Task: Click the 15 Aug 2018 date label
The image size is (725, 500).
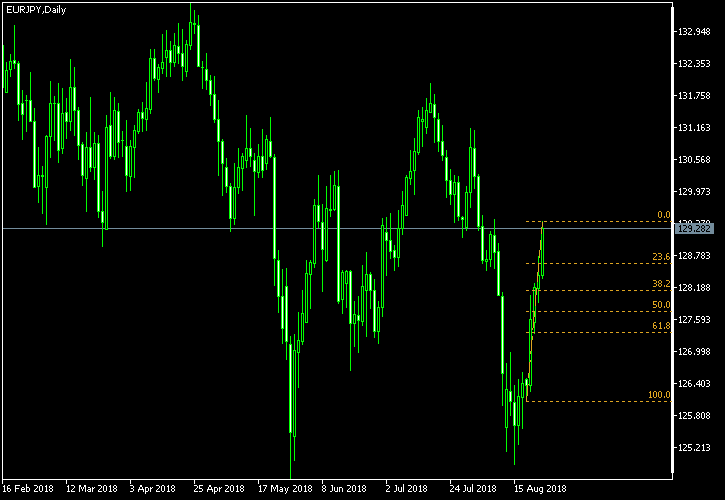Action: click(540, 488)
